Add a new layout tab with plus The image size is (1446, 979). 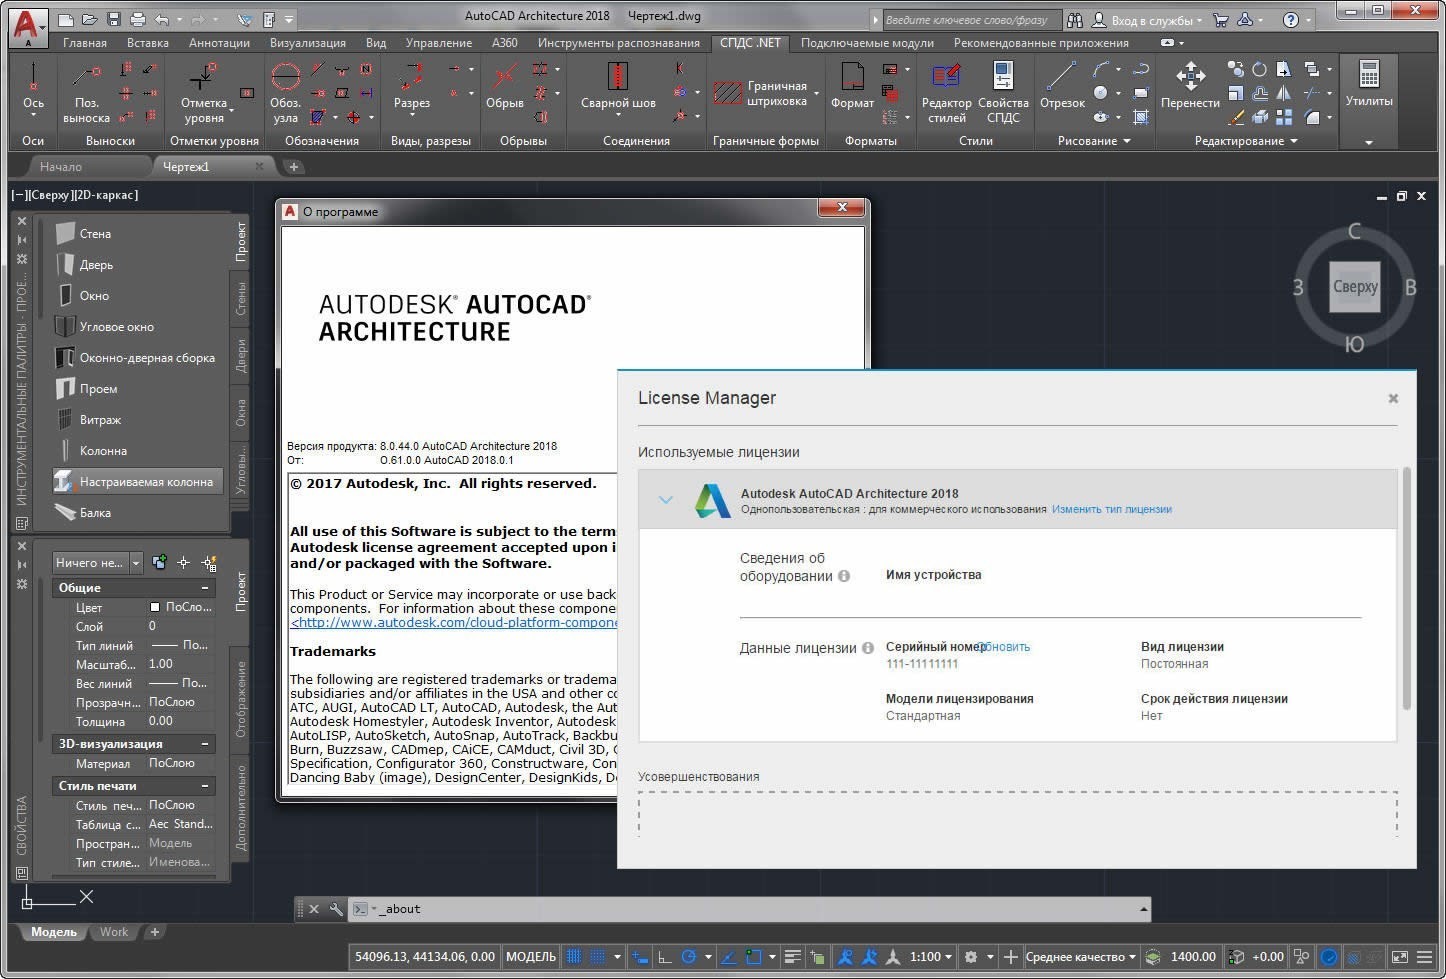(154, 932)
